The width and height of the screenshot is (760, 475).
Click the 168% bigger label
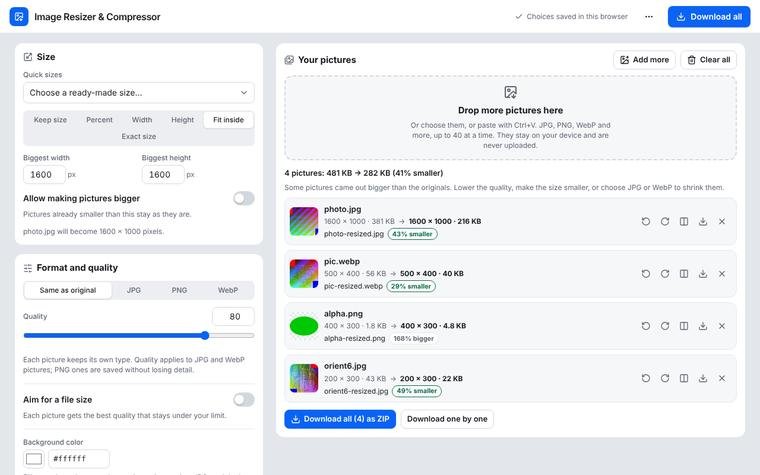click(x=413, y=338)
